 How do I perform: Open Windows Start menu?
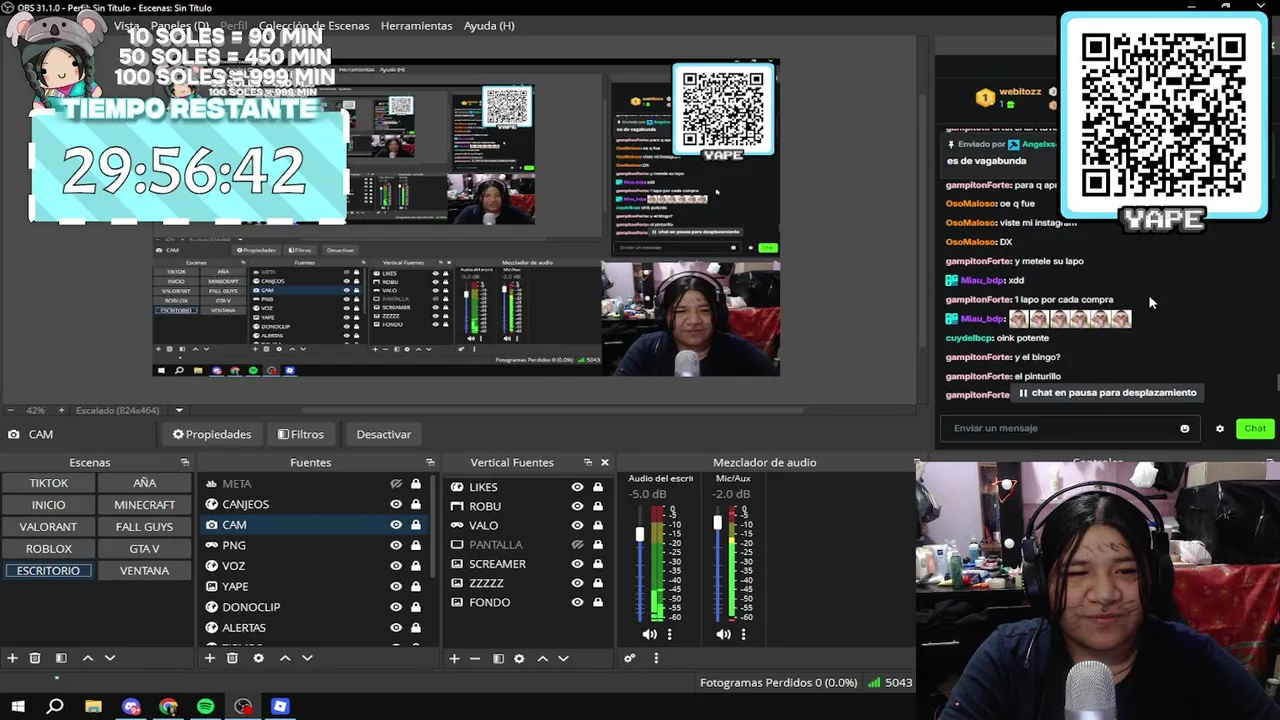(18, 706)
